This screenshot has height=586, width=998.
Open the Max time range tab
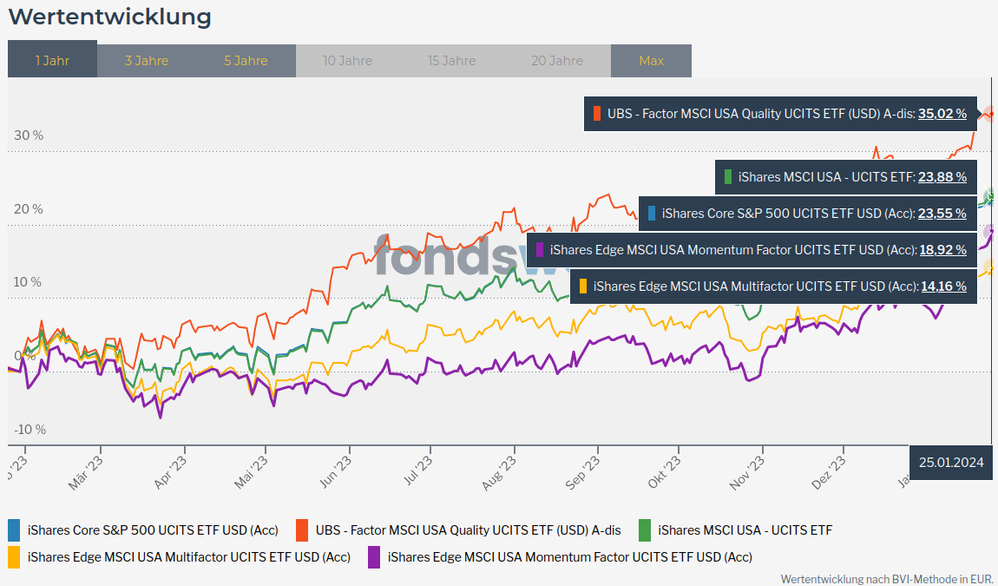tap(651, 60)
